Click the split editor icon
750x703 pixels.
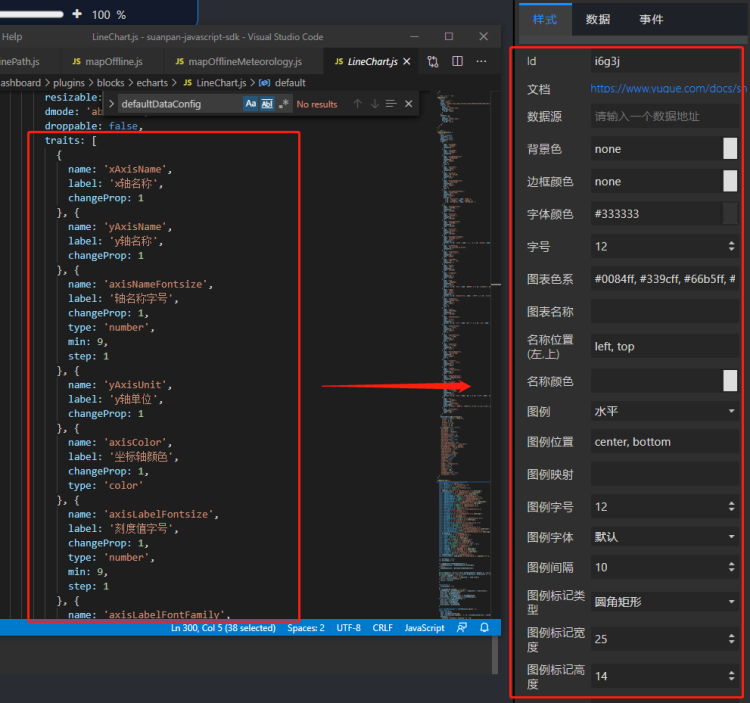[x=457, y=62]
